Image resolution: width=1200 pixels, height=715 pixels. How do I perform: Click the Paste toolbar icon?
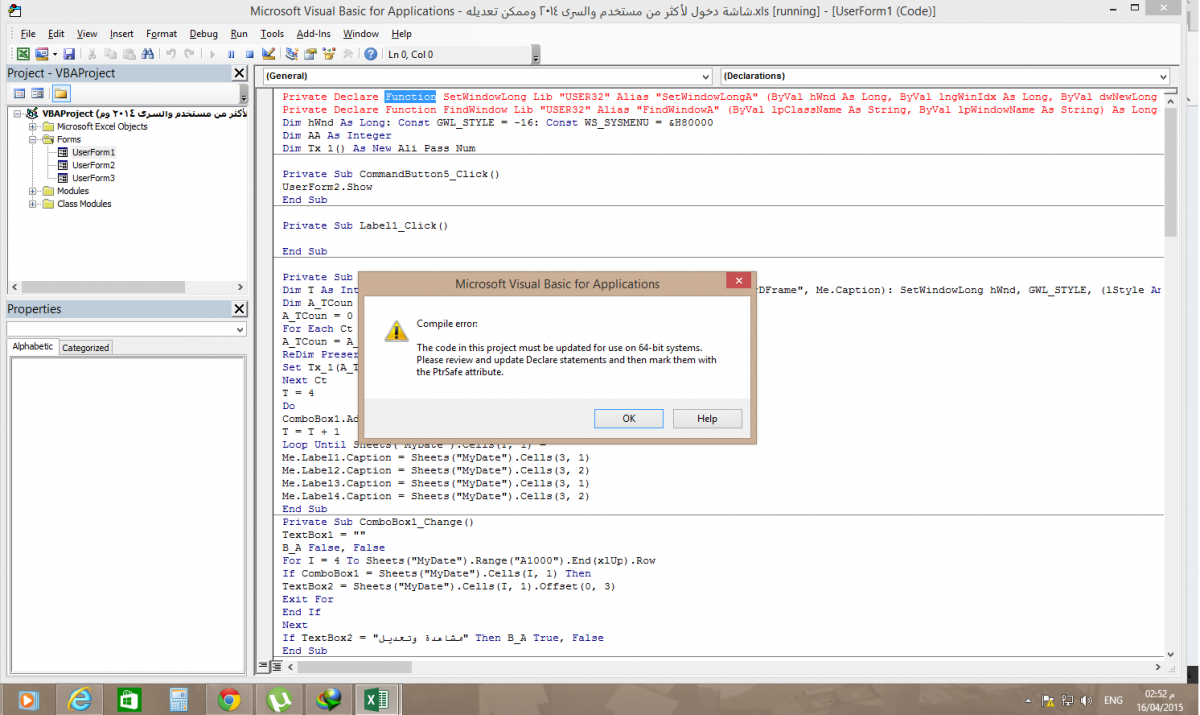tap(129, 54)
